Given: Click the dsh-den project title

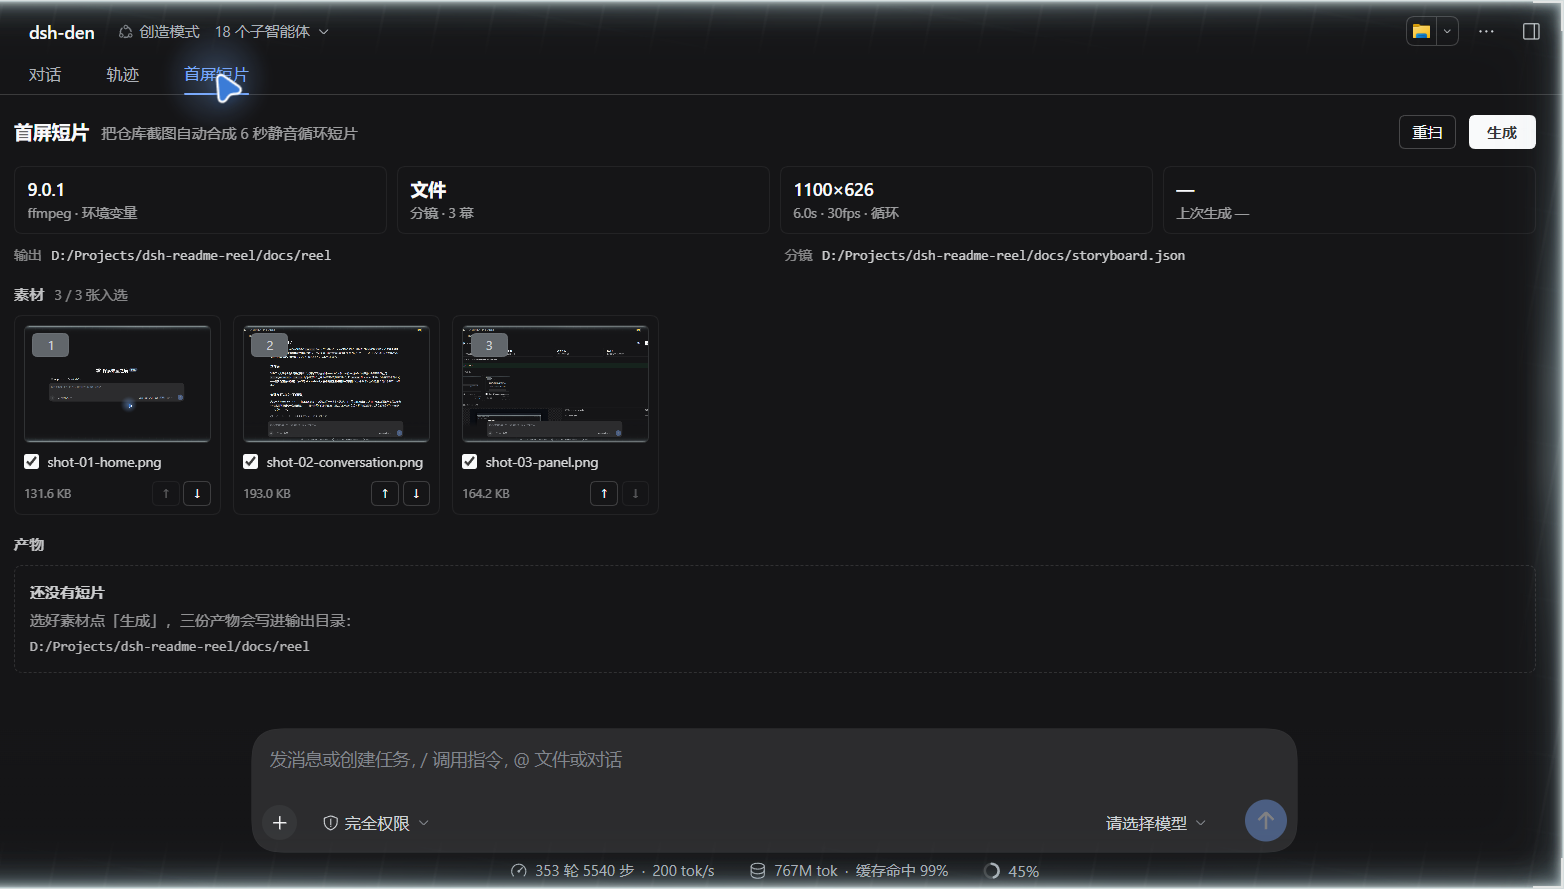Looking at the screenshot, I should click(62, 32).
